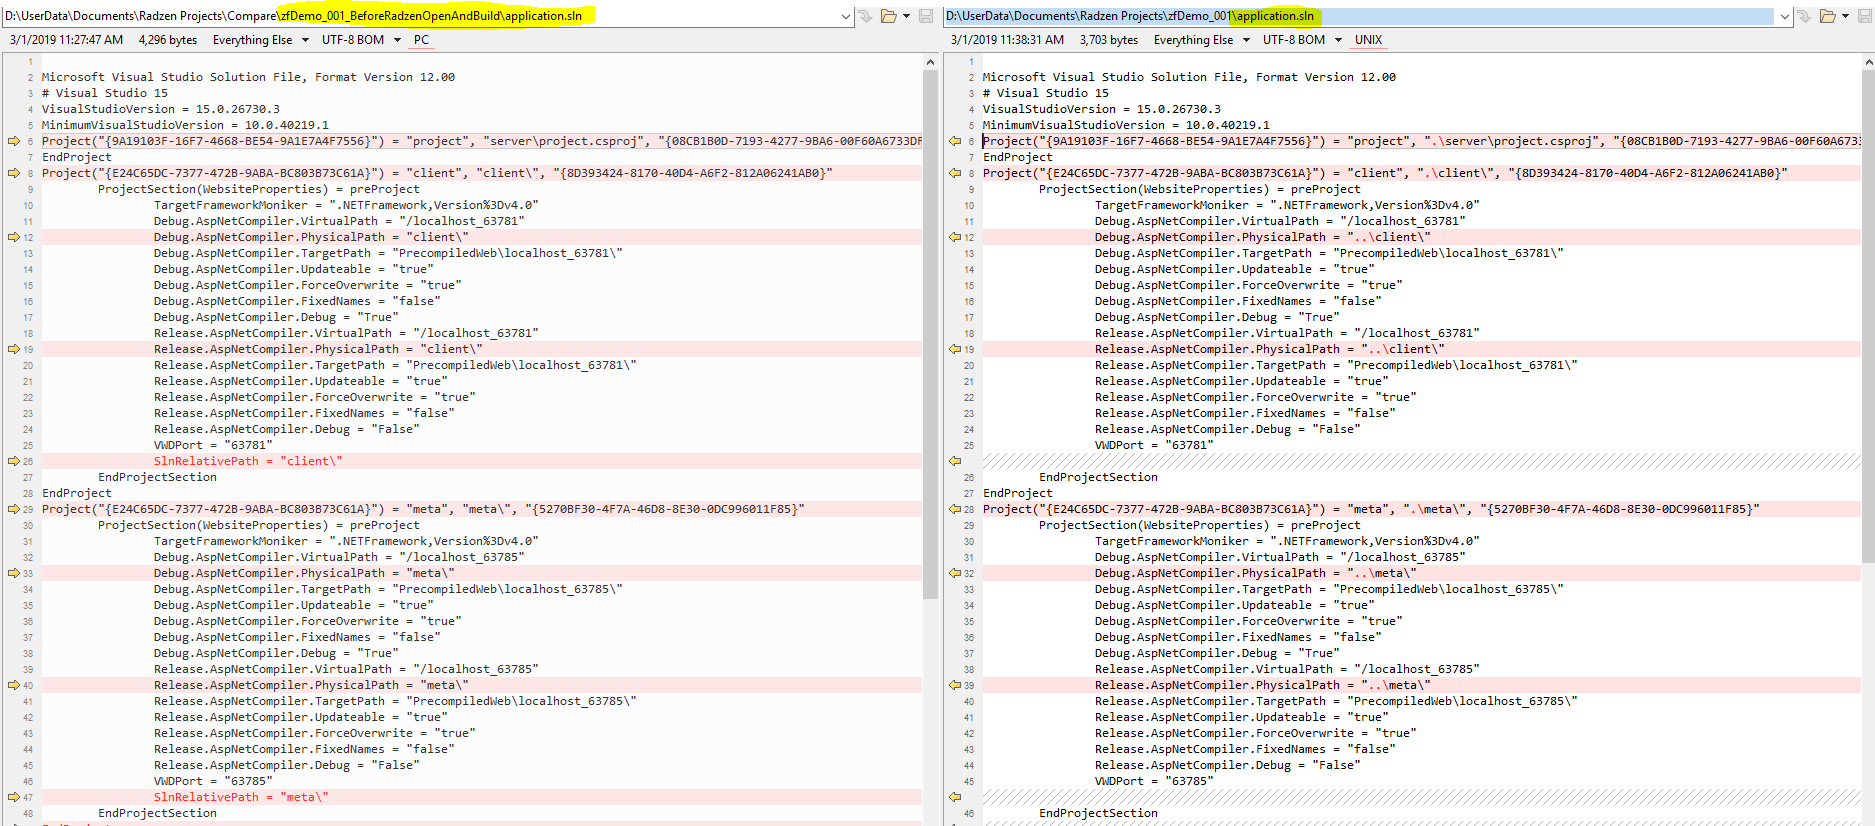The width and height of the screenshot is (1875, 826).
Task: Click the left pane vertical scrollbar thumb
Action: pos(930,334)
